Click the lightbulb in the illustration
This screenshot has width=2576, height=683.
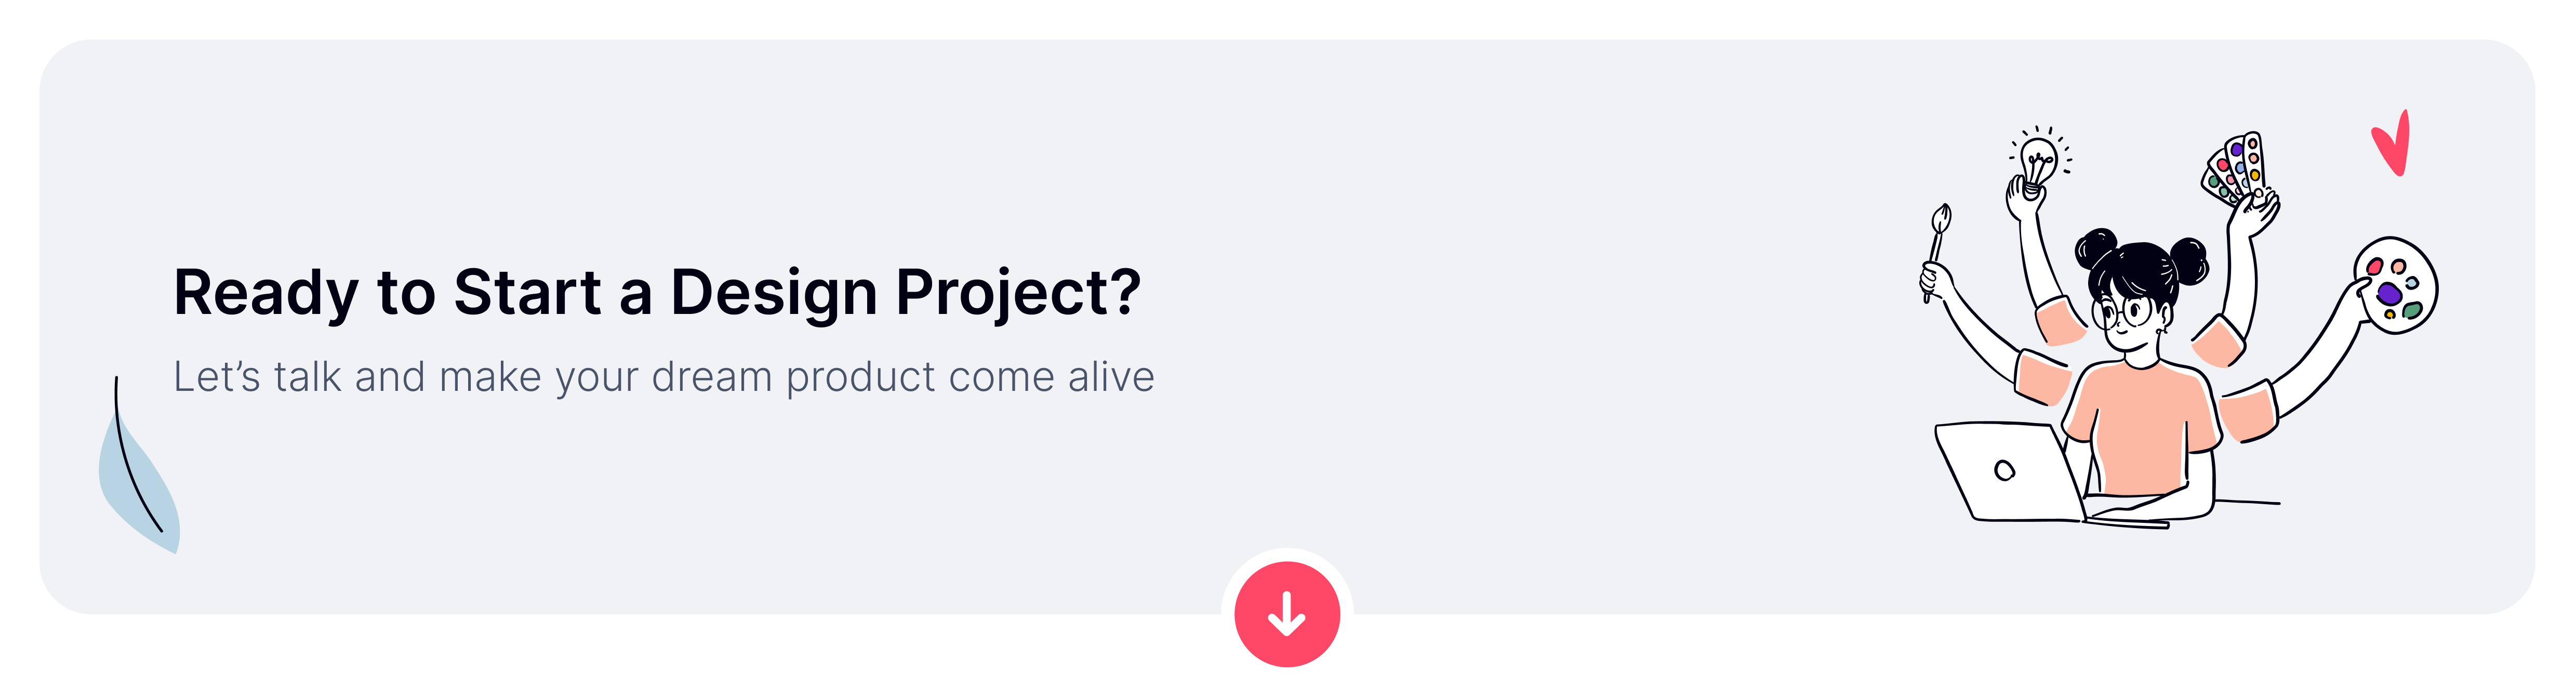tap(2039, 161)
